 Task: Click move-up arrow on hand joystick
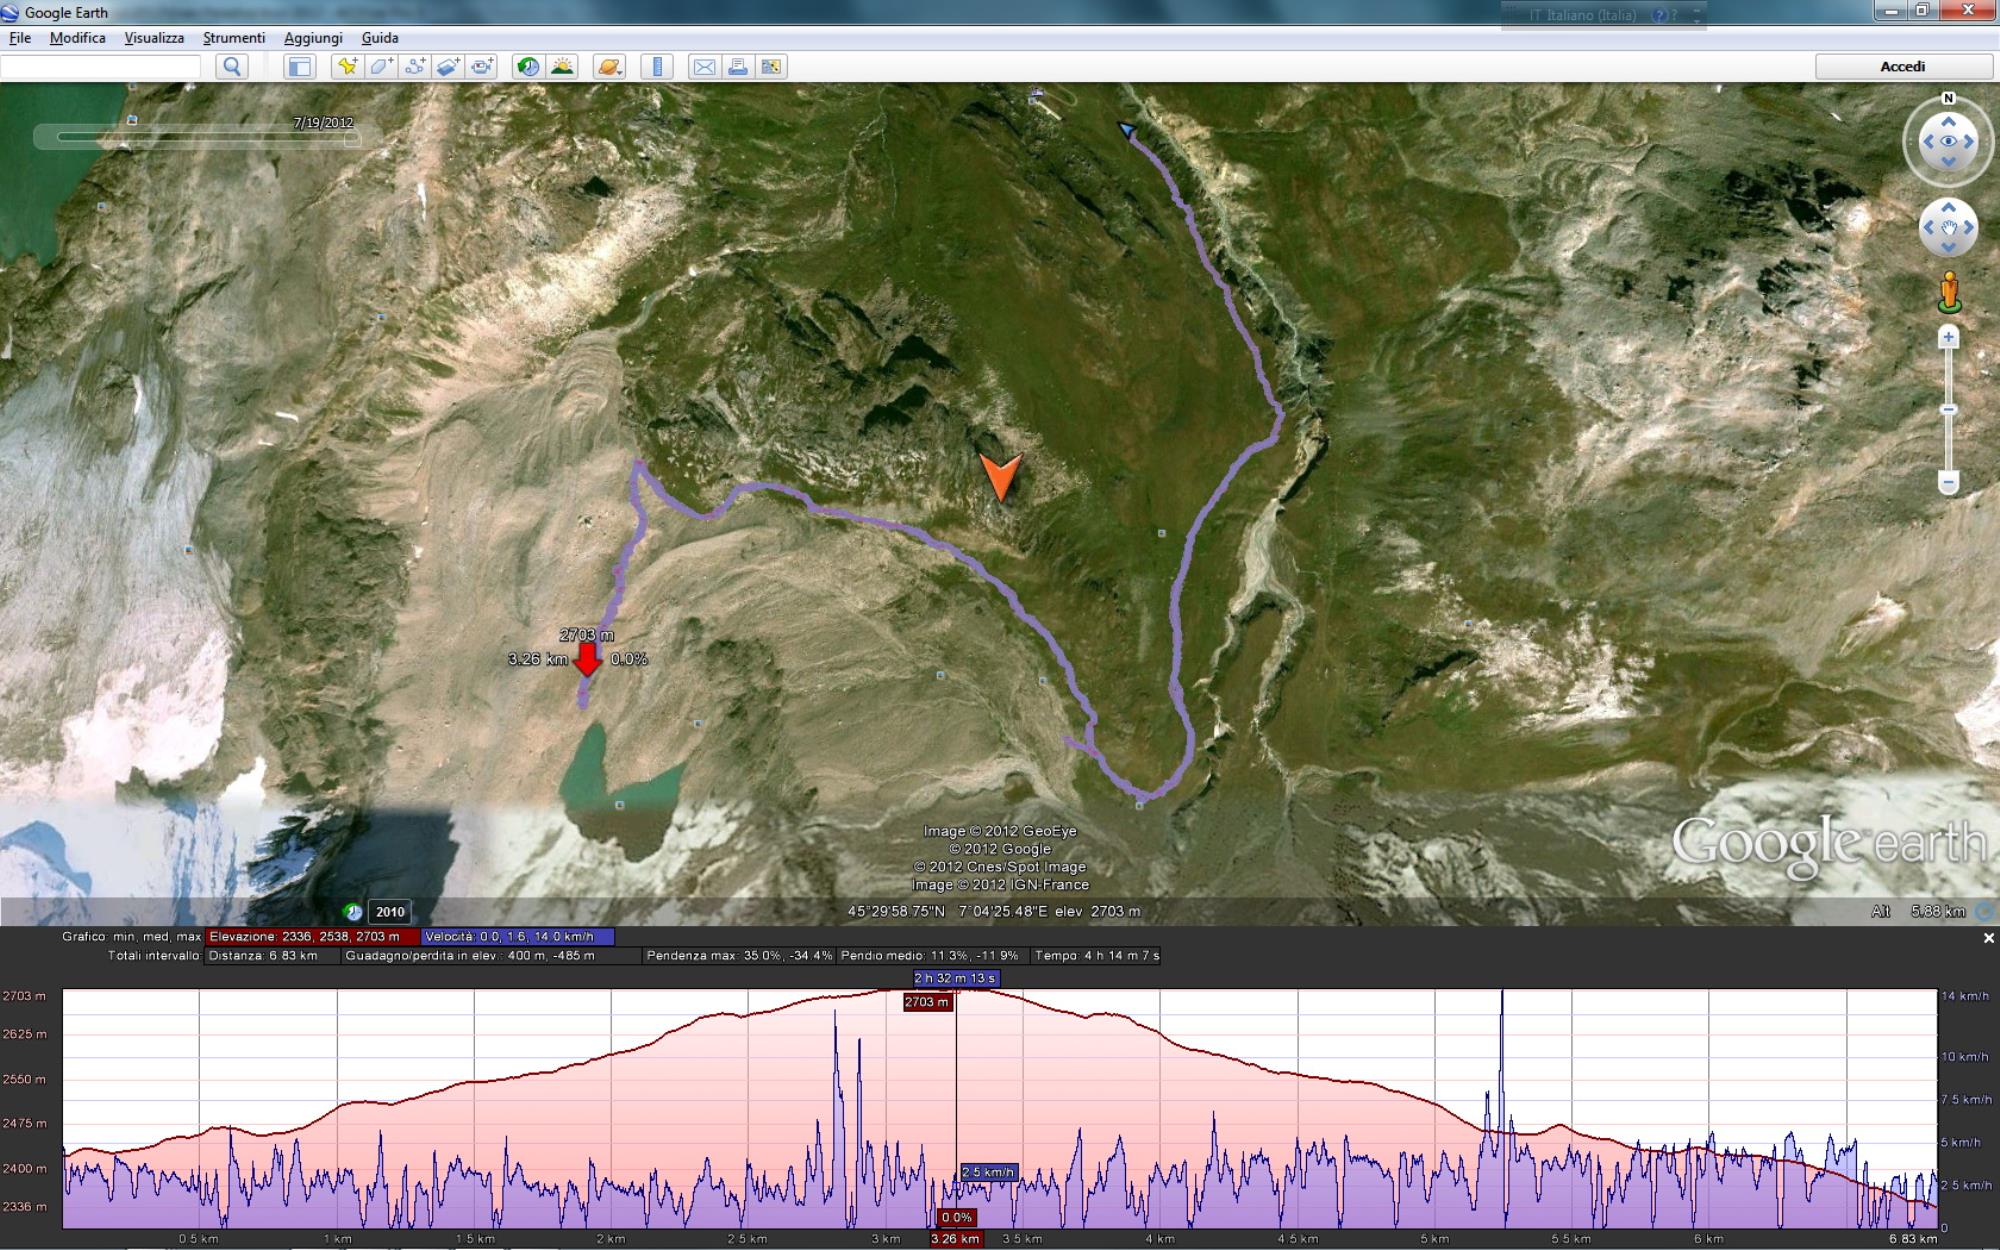pyautogui.click(x=1948, y=207)
